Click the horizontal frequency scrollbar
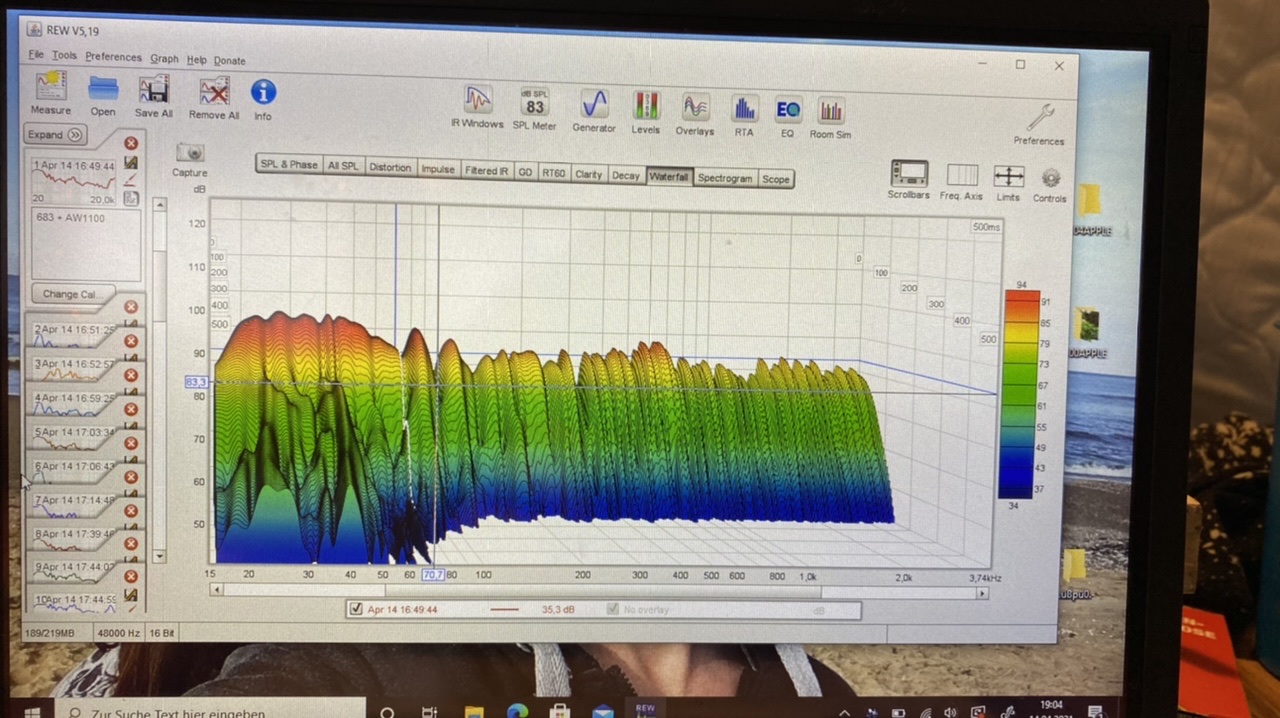This screenshot has width=1280, height=718. click(598, 592)
